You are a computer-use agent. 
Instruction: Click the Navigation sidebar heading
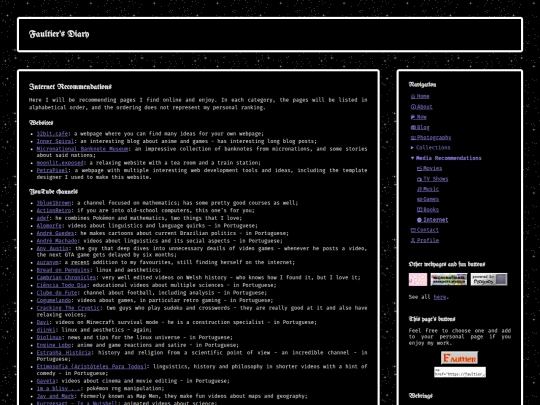pyautogui.click(x=422, y=84)
